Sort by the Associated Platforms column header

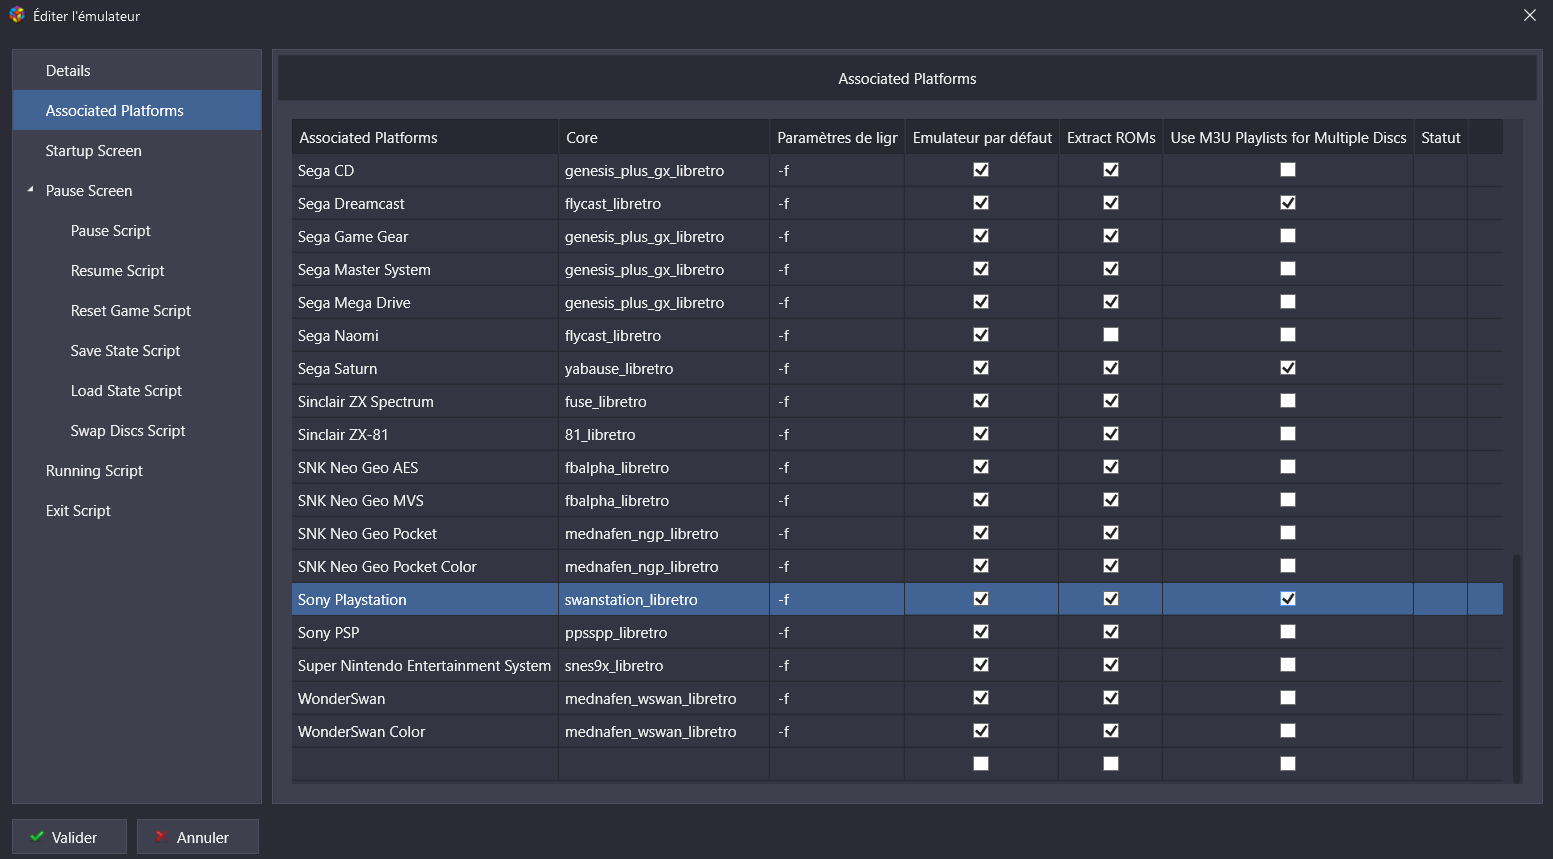click(425, 137)
